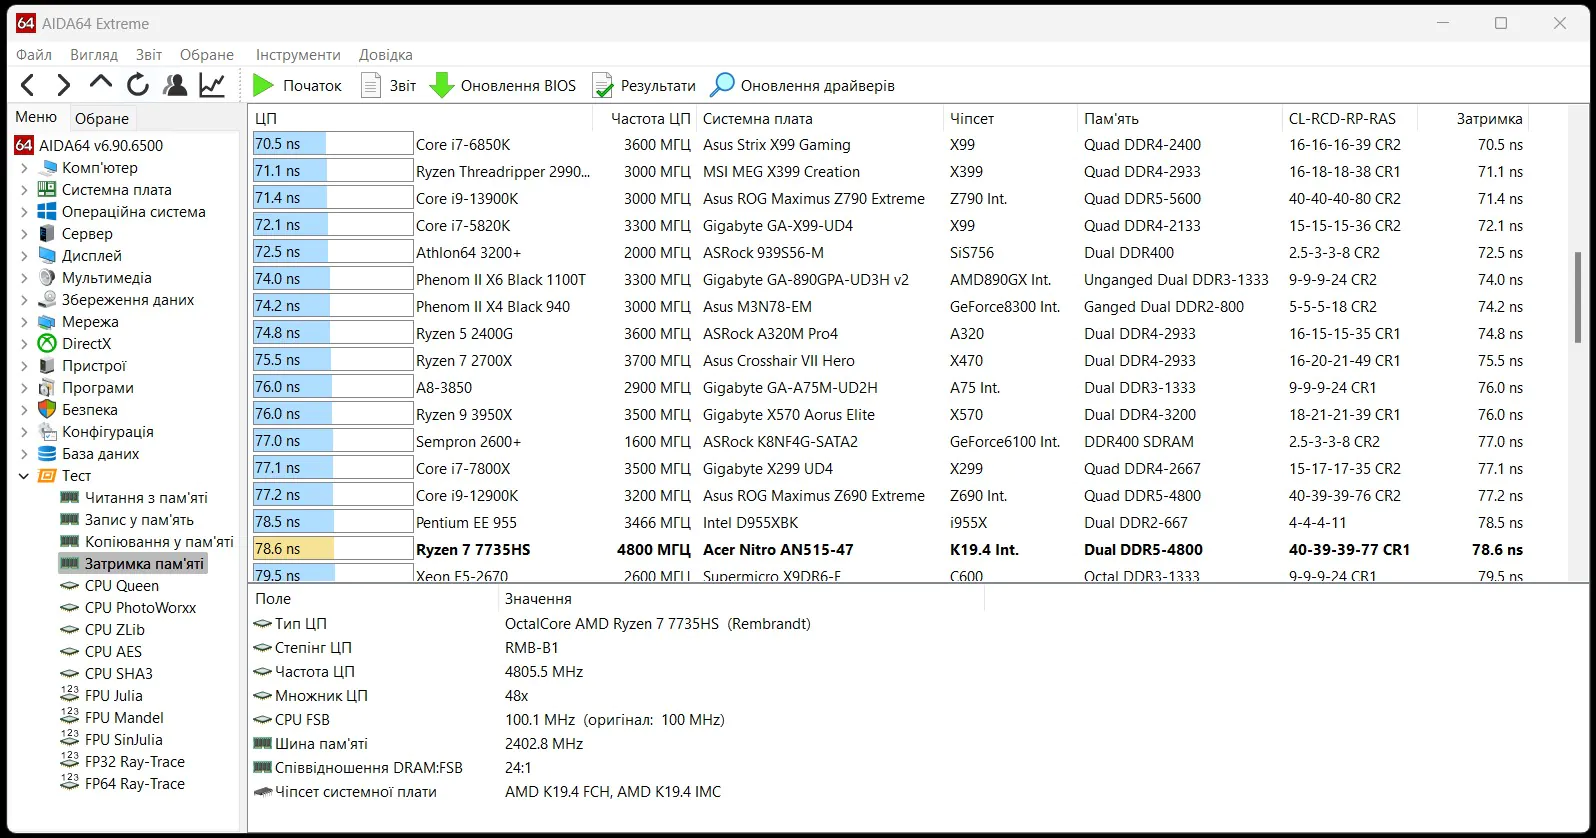Open Результати toolbar button
The width and height of the screenshot is (1596, 838).
644,86
